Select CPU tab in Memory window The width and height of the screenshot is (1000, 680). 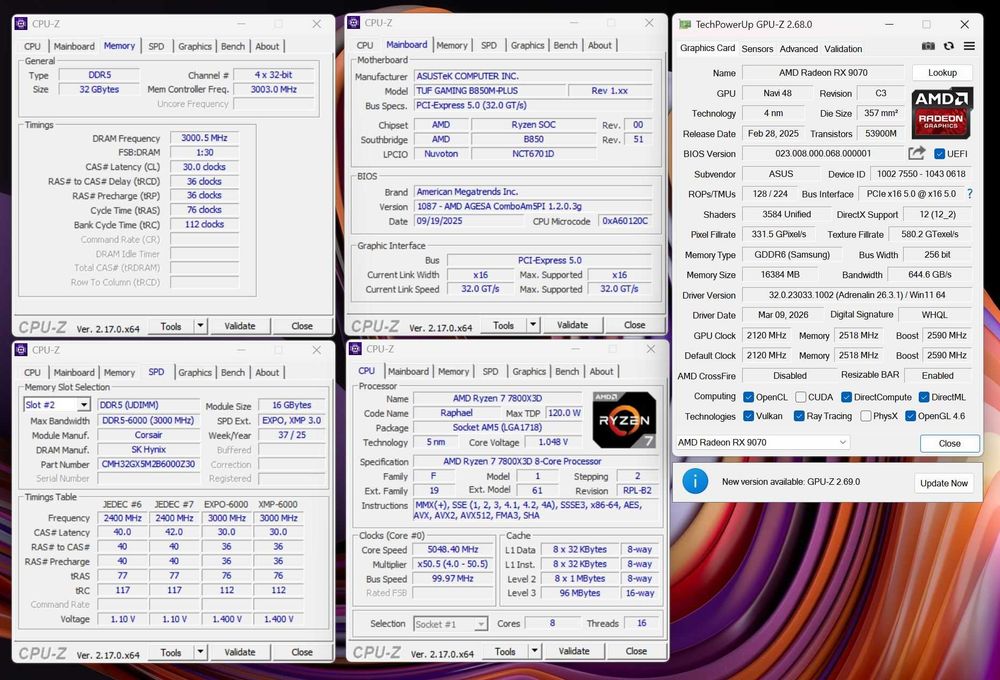32,46
